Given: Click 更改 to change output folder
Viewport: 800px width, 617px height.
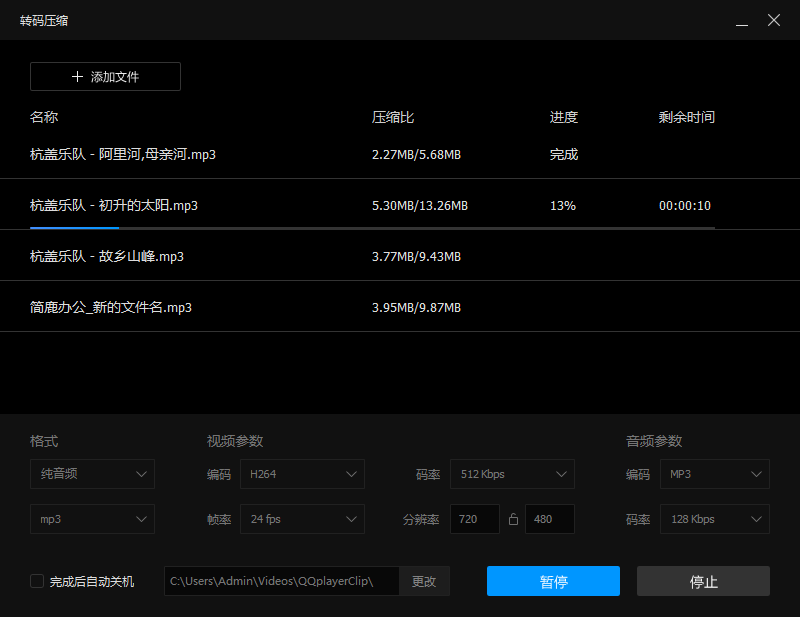Looking at the screenshot, I should [424, 581].
